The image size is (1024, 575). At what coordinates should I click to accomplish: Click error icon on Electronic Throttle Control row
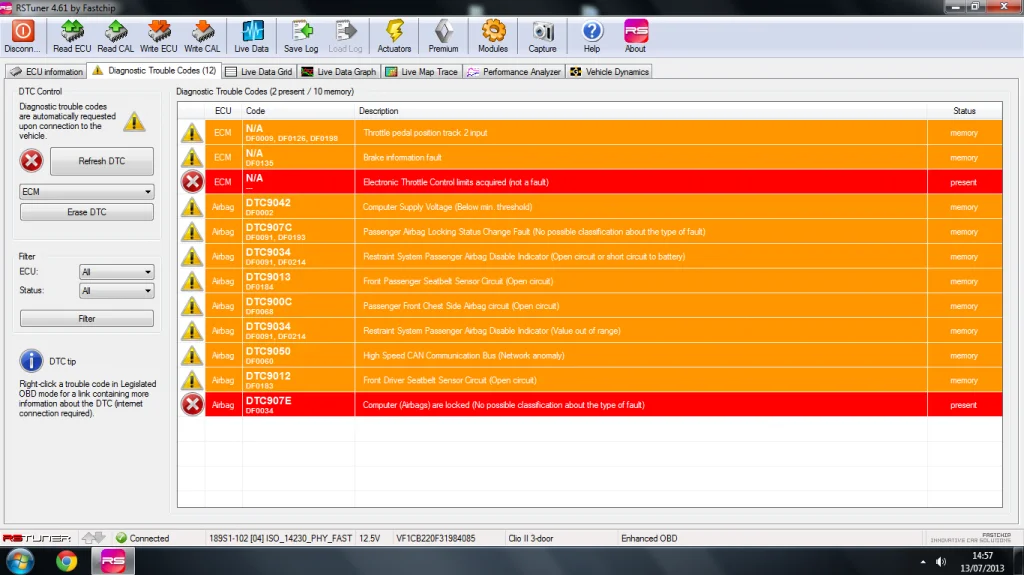click(x=192, y=182)
